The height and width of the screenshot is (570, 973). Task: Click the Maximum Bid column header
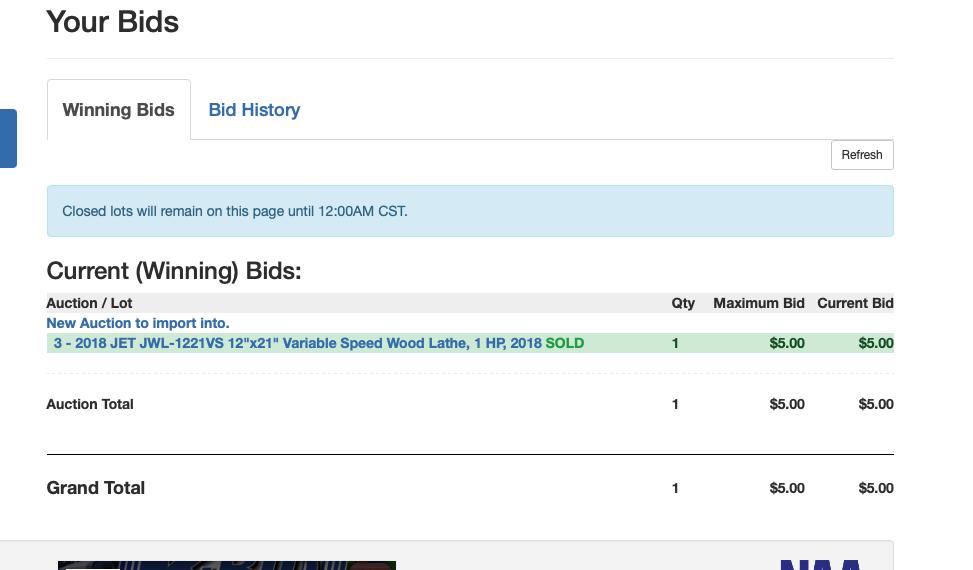(758, 303)
